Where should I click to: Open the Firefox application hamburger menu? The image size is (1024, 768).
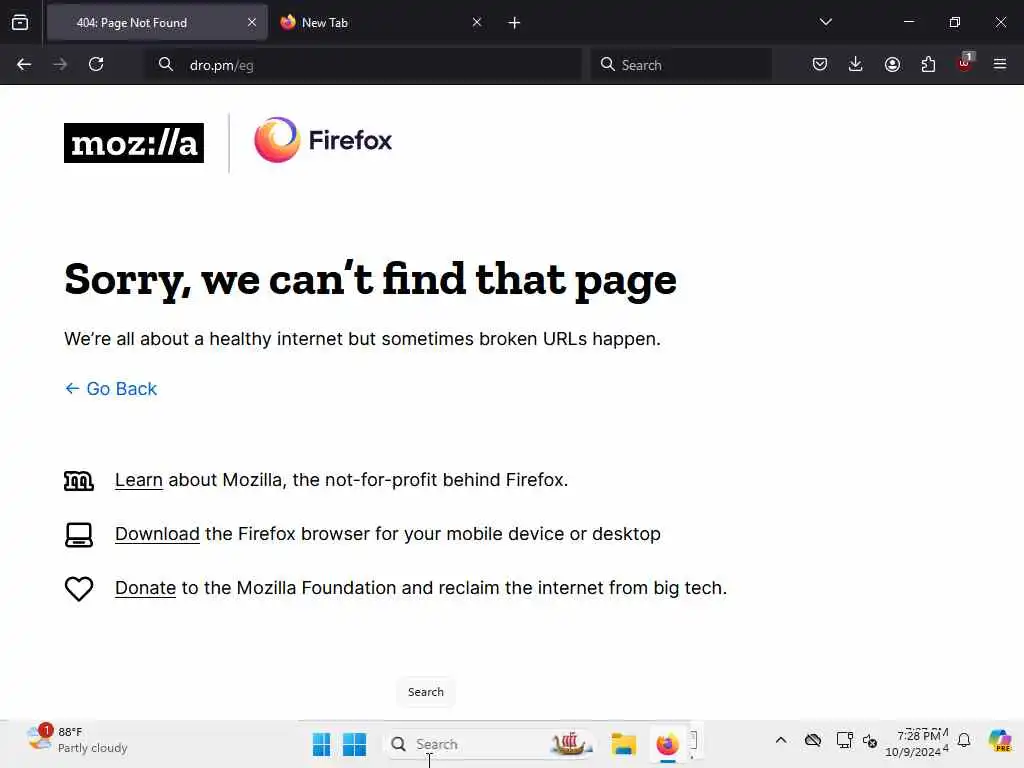pyautogui.click(x=1000, y=64)
